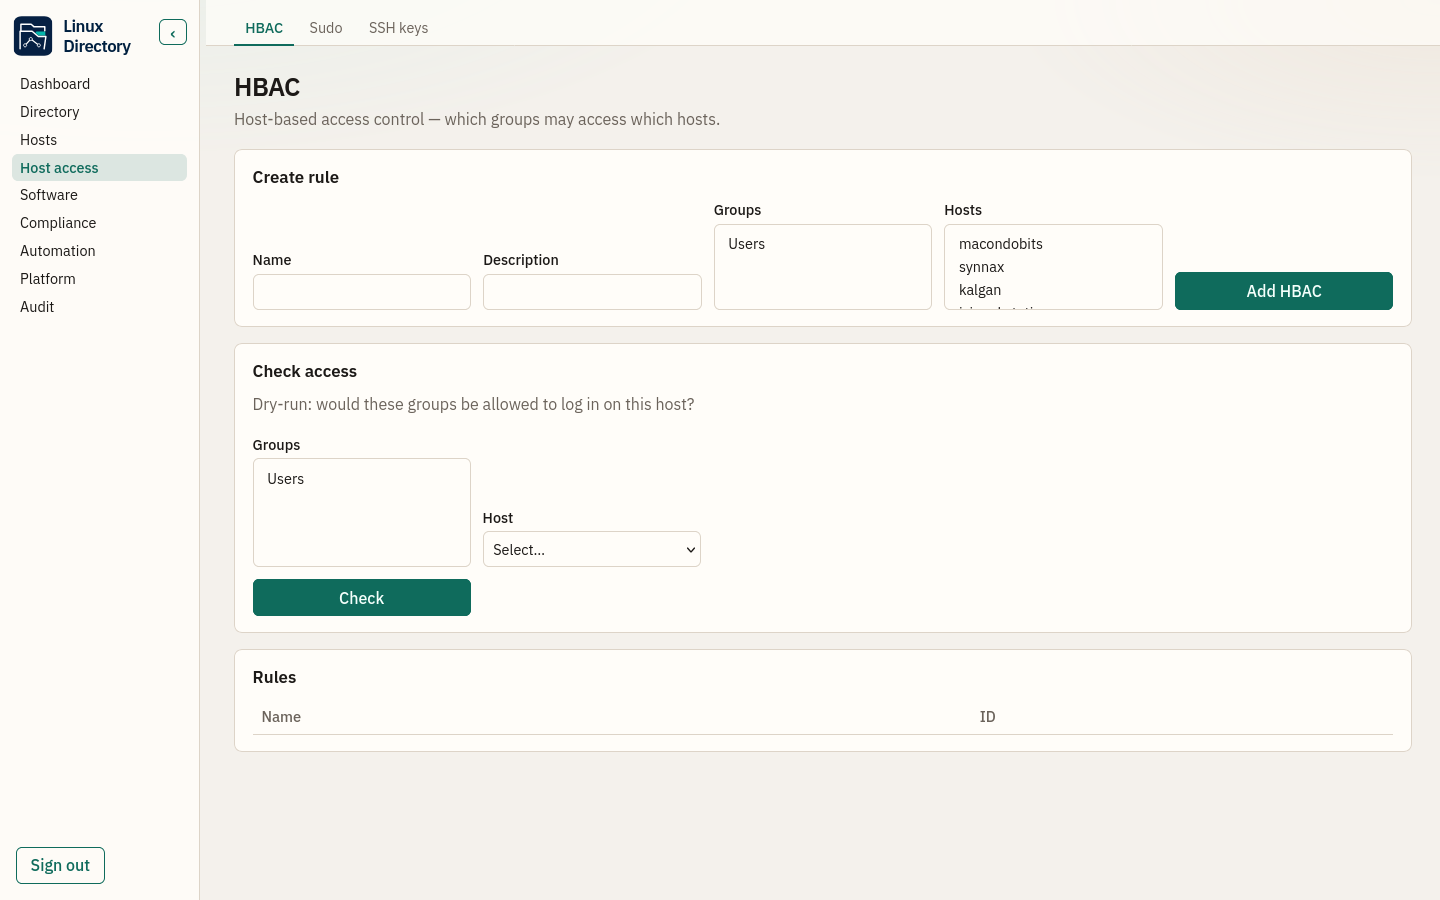The height and width of the screenshot is (900, 1440).
Task: Pick kalgan in the Hosts list
Action: pos(1053,290)
